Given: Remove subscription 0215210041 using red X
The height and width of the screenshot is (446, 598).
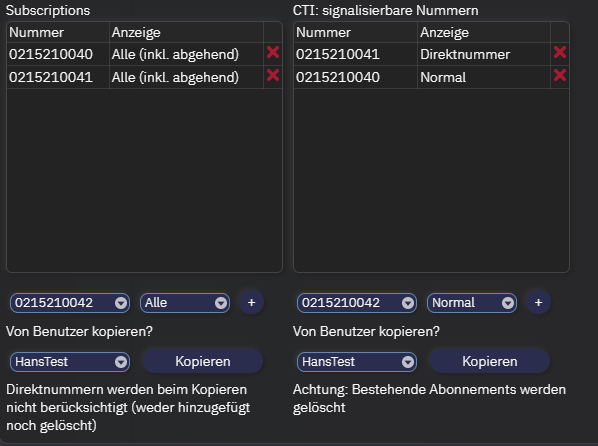Looking at the screenshot, I should click(273, 75).
